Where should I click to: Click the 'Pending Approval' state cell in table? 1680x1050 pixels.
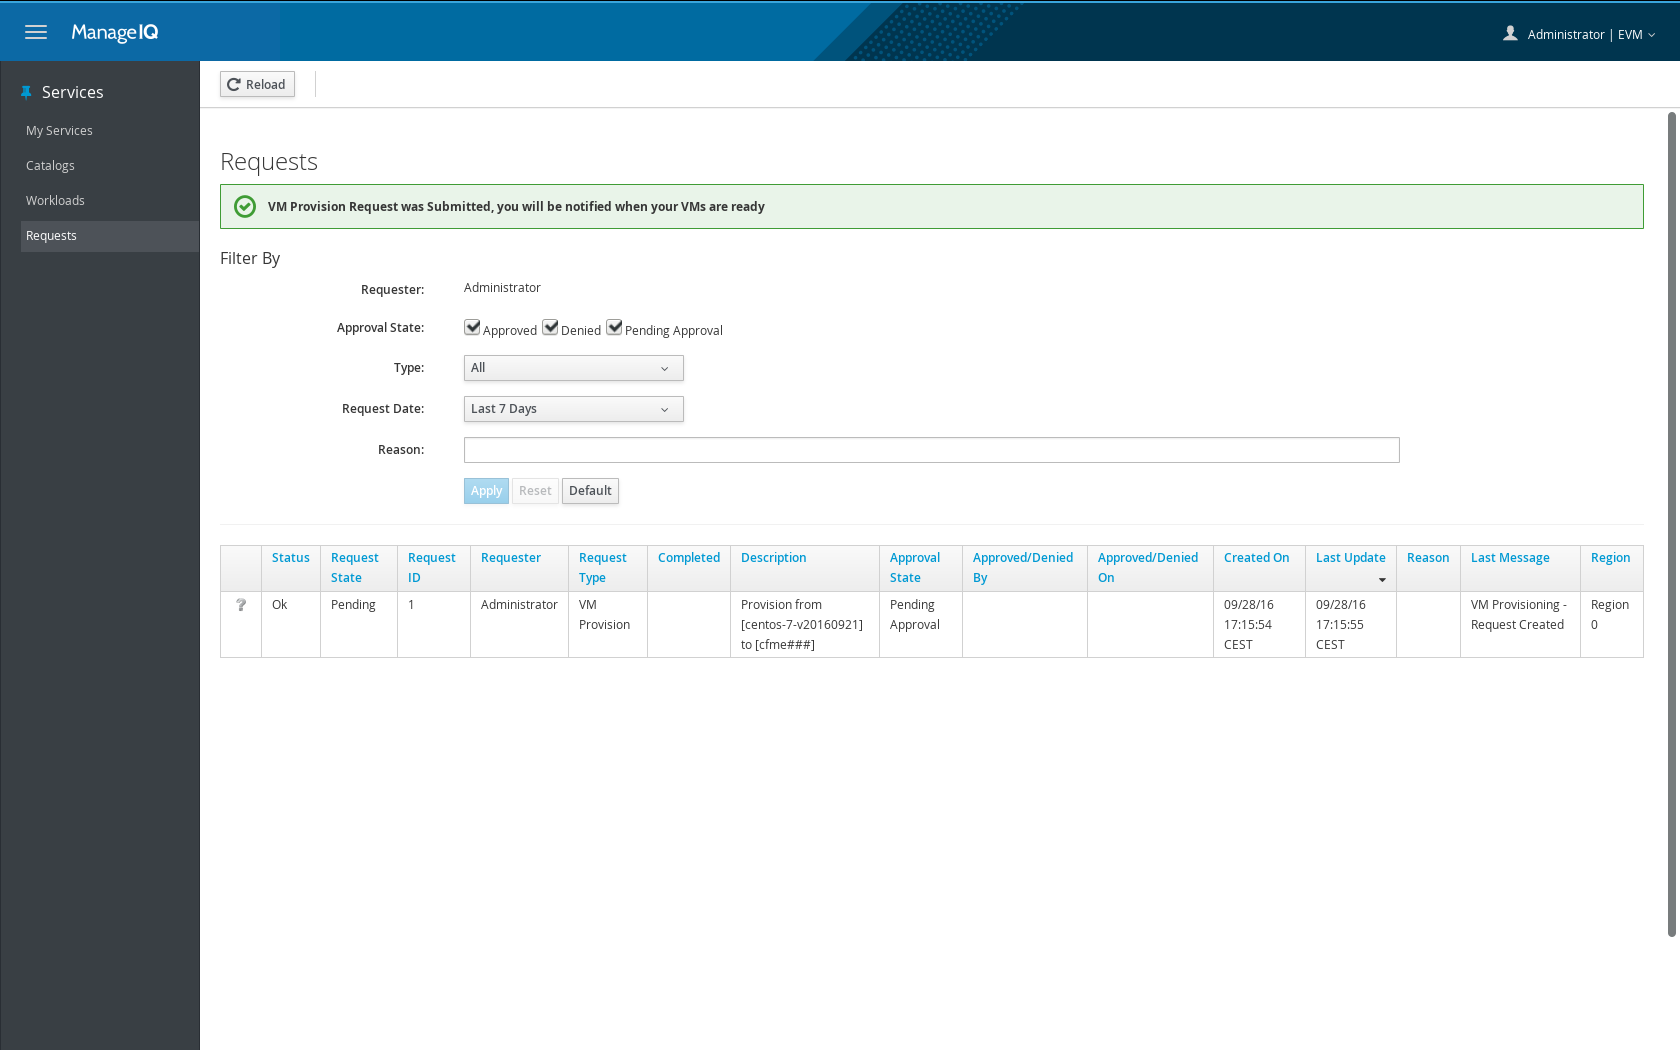pyautogui.click(x=921, y=625)
